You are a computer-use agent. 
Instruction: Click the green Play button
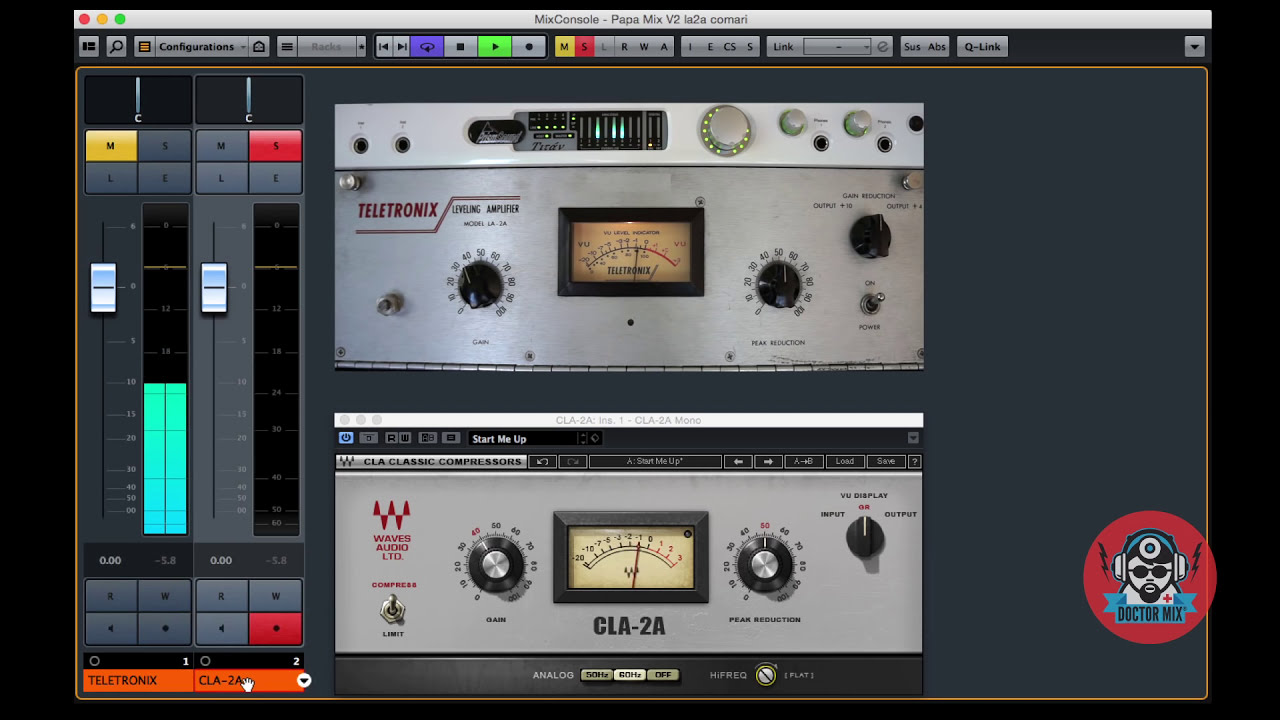point(495,47)
